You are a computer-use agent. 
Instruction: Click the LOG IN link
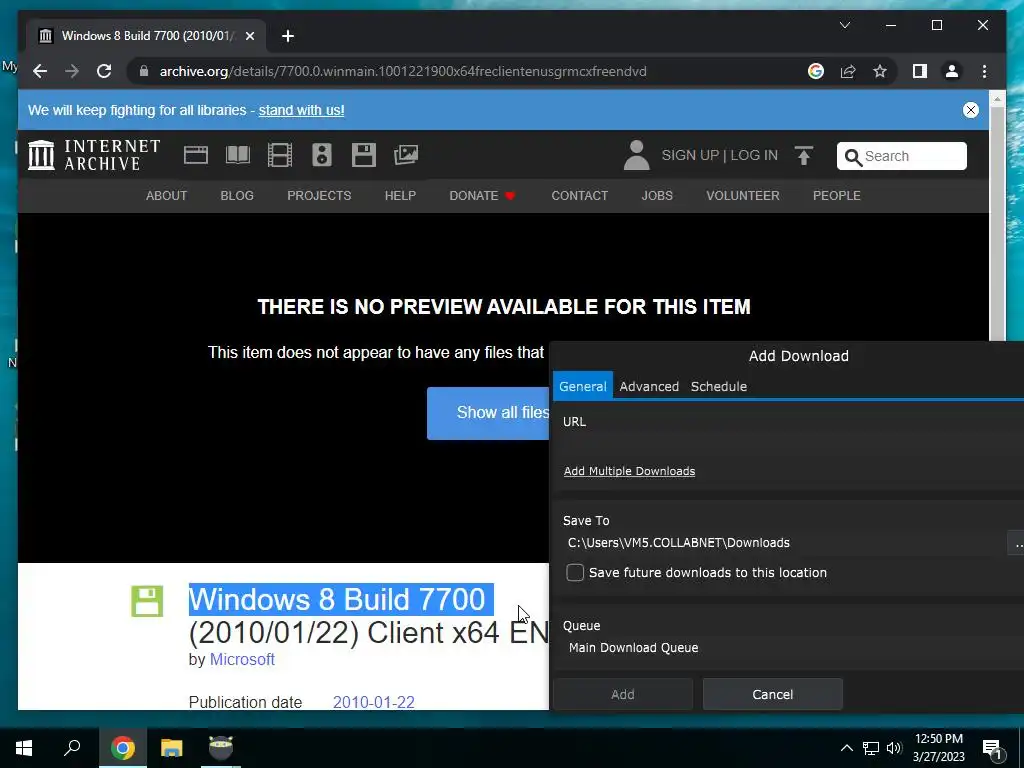[x=754, y=155]
